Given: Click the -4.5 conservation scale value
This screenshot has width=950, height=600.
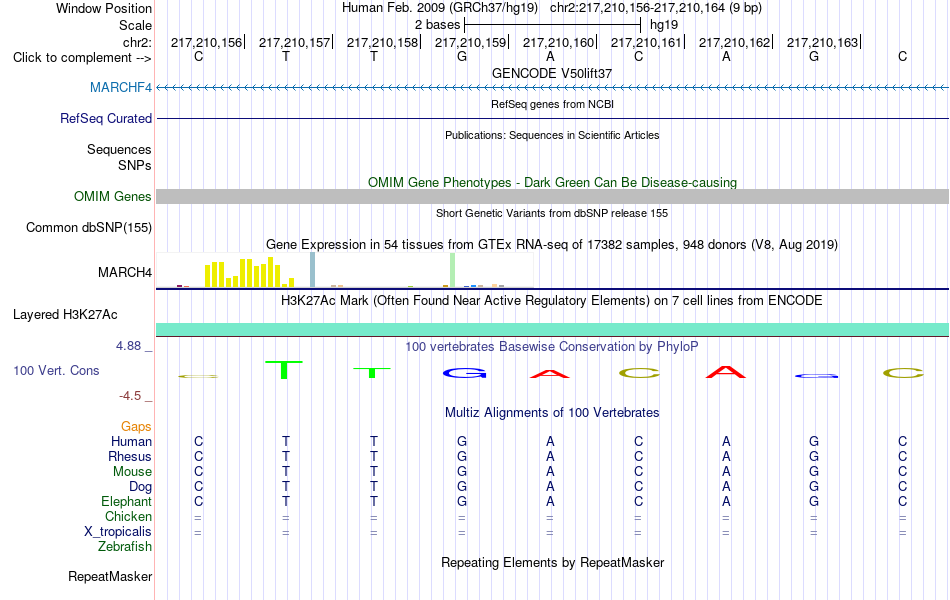Looking at the screenshot, I should click(x=130, y=396).
